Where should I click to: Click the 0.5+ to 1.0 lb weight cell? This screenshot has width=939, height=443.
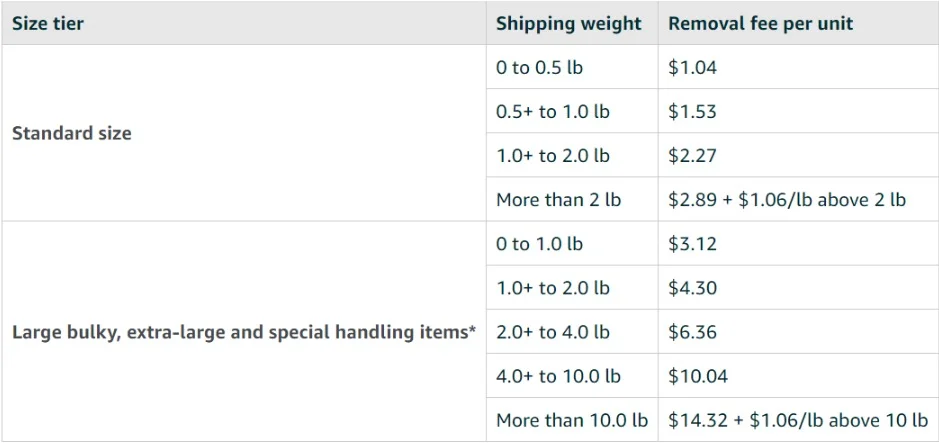tap(552, 112)
